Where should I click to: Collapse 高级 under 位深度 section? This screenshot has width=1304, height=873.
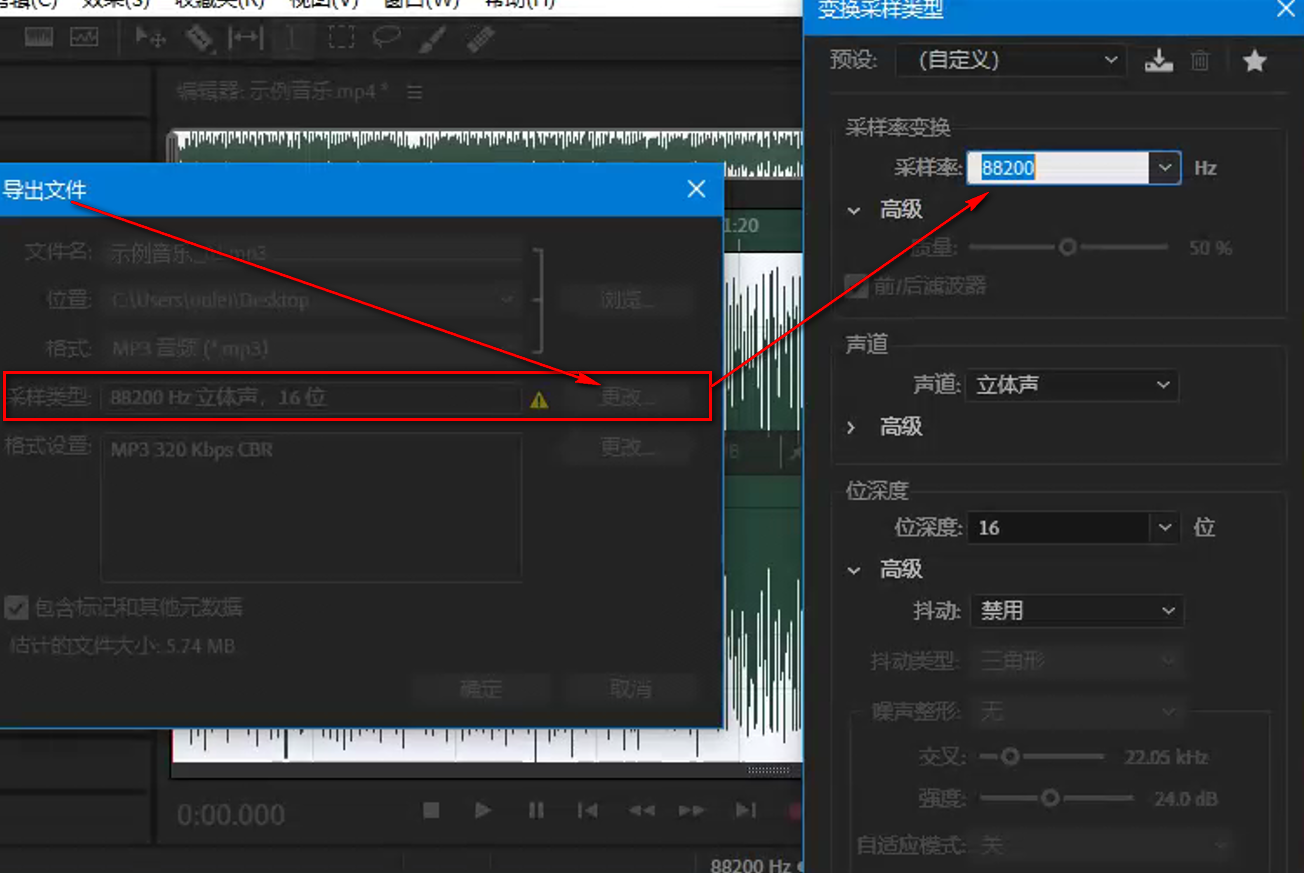pos(853,570)
